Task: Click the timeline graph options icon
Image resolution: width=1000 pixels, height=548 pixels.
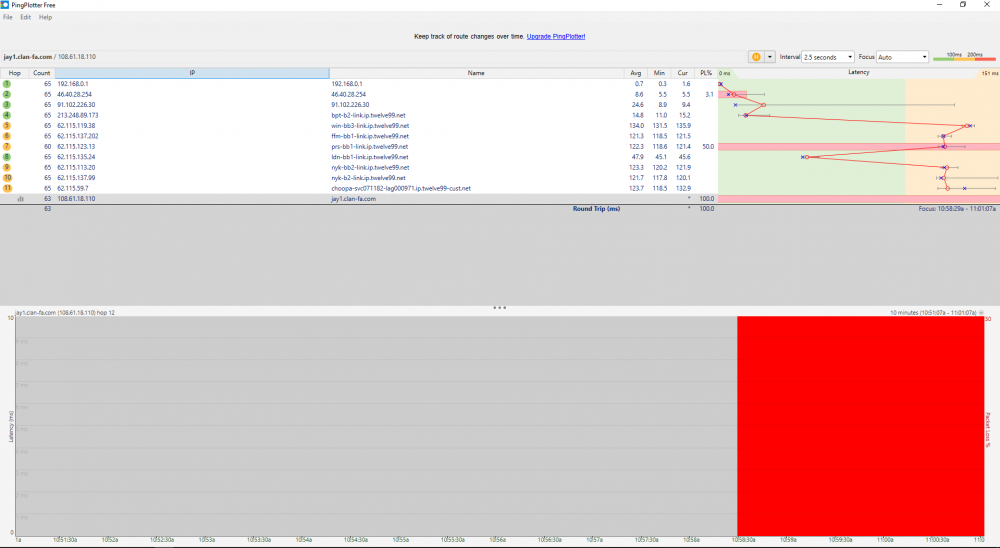Action: point(982,313)
